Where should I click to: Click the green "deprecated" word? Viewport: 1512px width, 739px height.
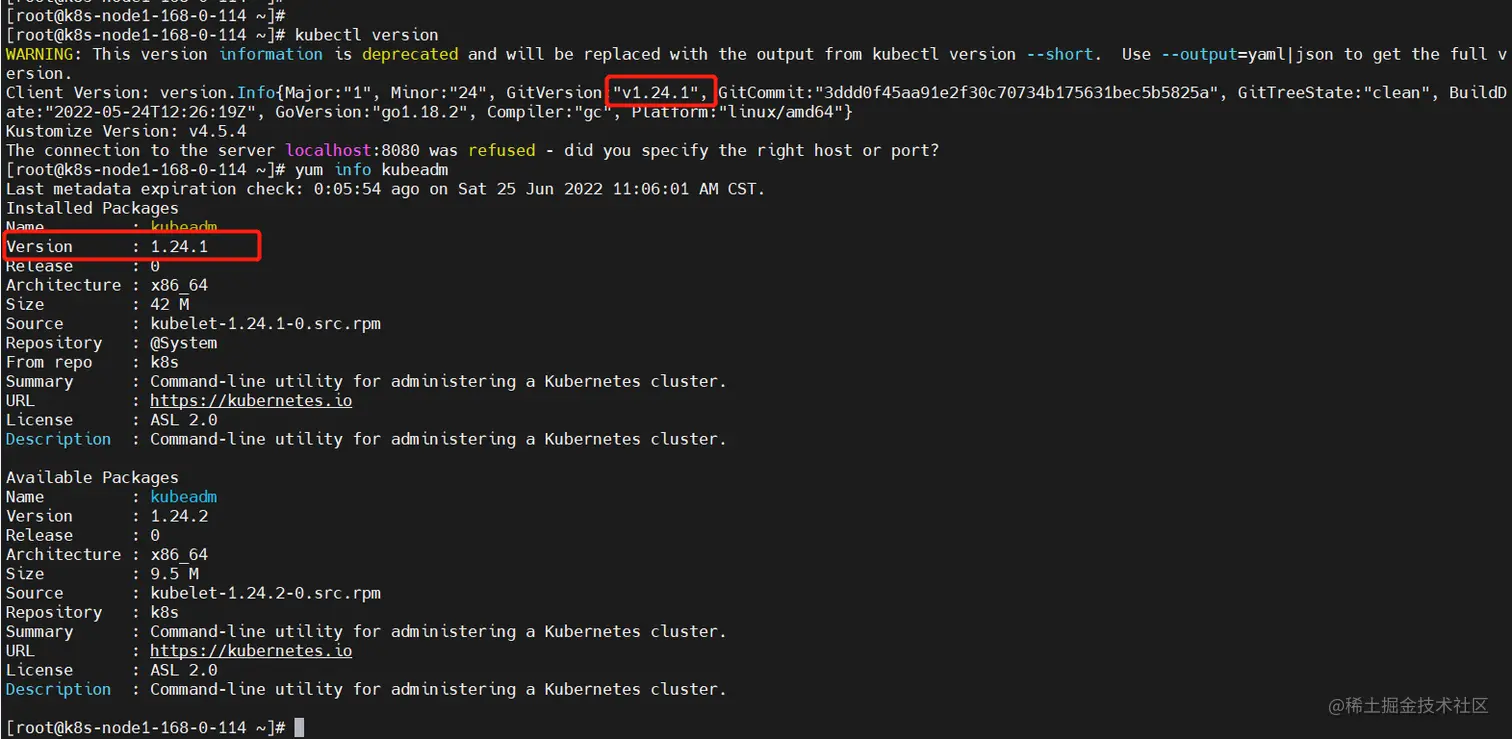coord(410,54)
